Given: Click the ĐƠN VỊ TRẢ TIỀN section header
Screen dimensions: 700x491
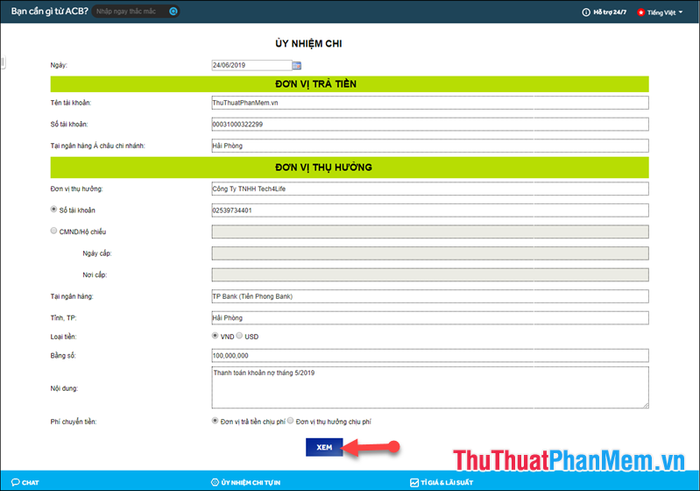Looking at the screenshot, I should pyautogui.click(x=350, y=84).
